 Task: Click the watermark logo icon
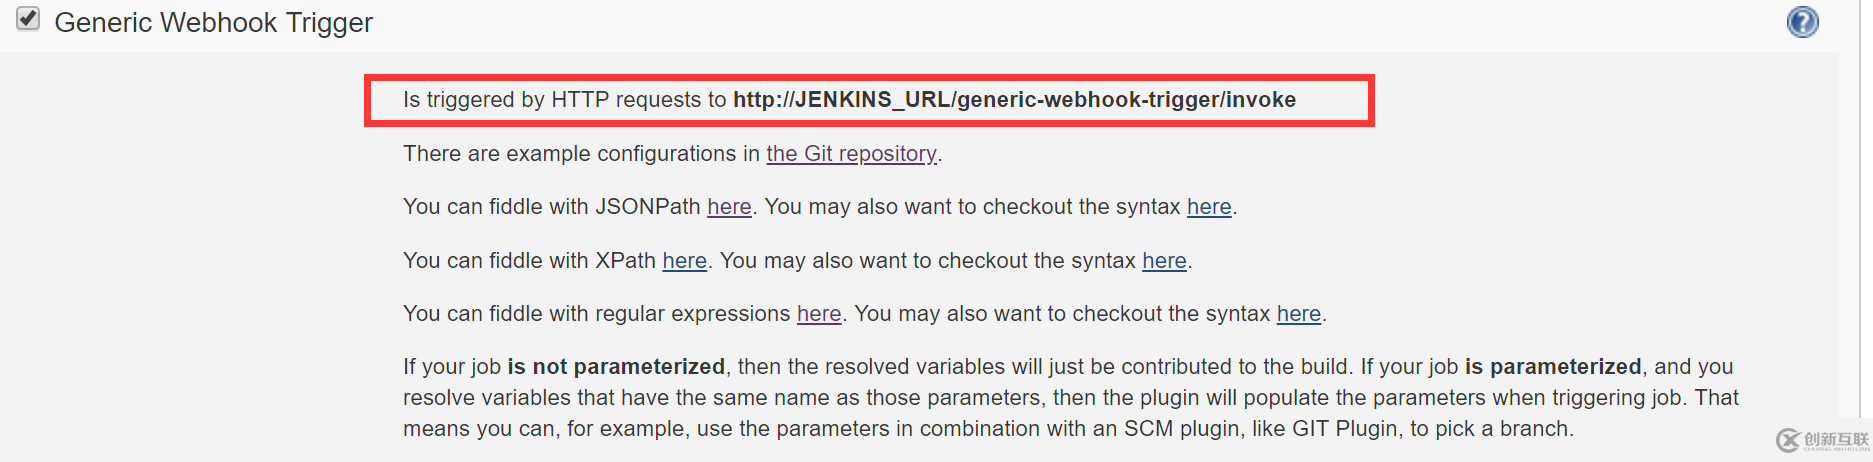(1788, 440)
